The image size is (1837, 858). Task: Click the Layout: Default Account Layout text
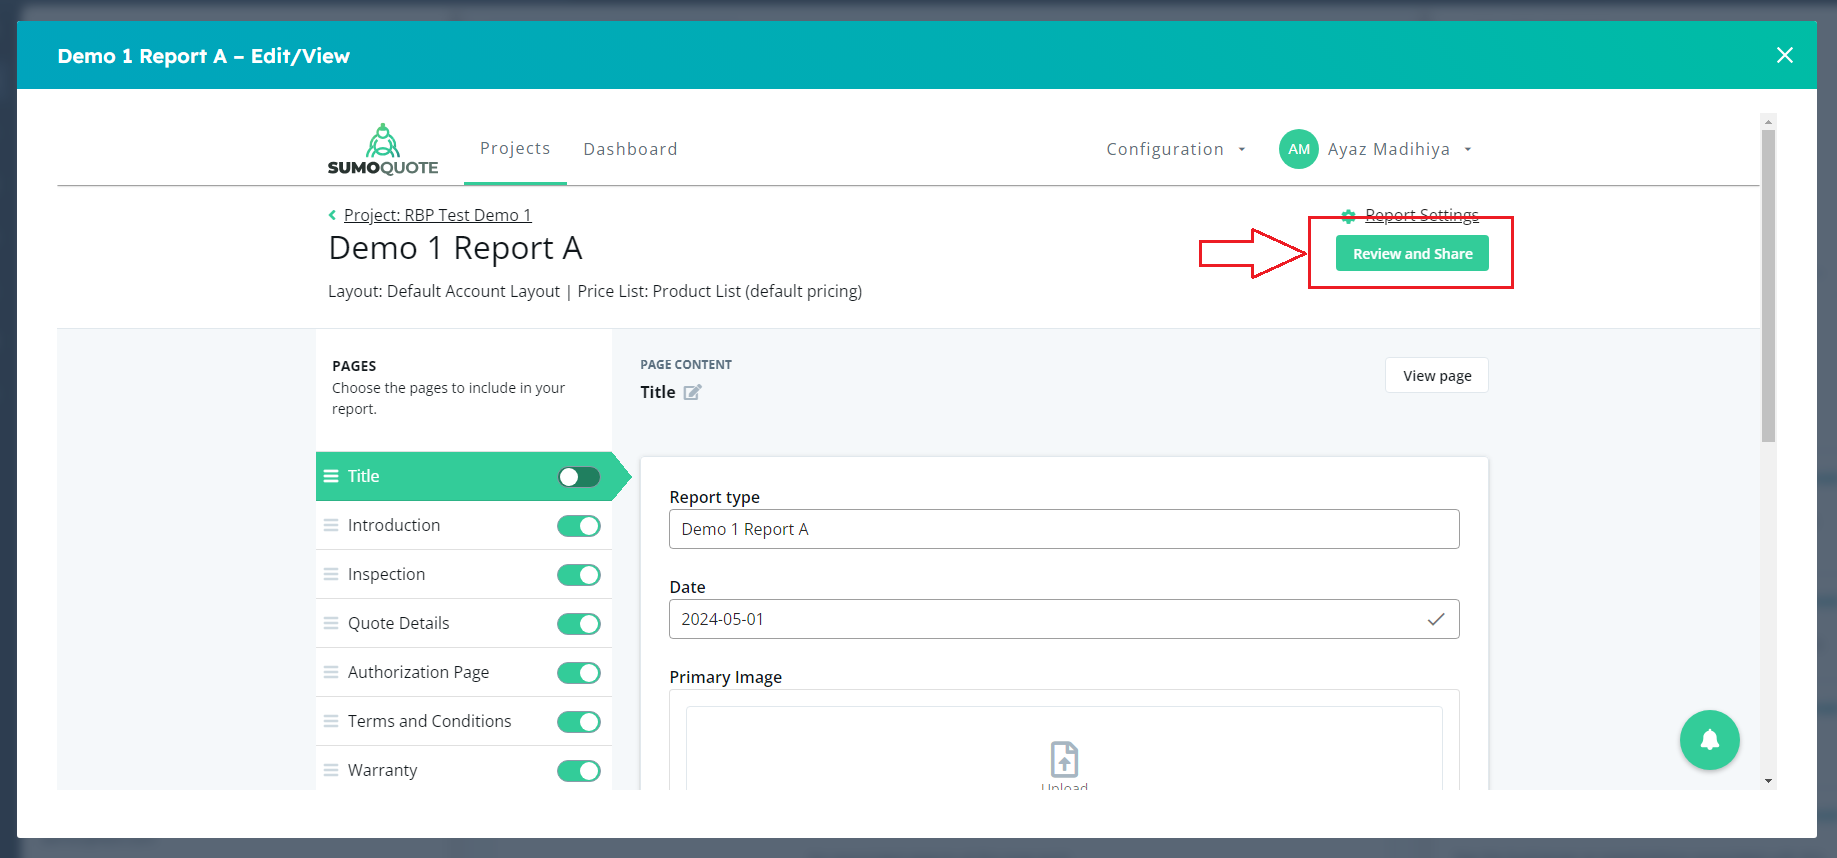444,291
